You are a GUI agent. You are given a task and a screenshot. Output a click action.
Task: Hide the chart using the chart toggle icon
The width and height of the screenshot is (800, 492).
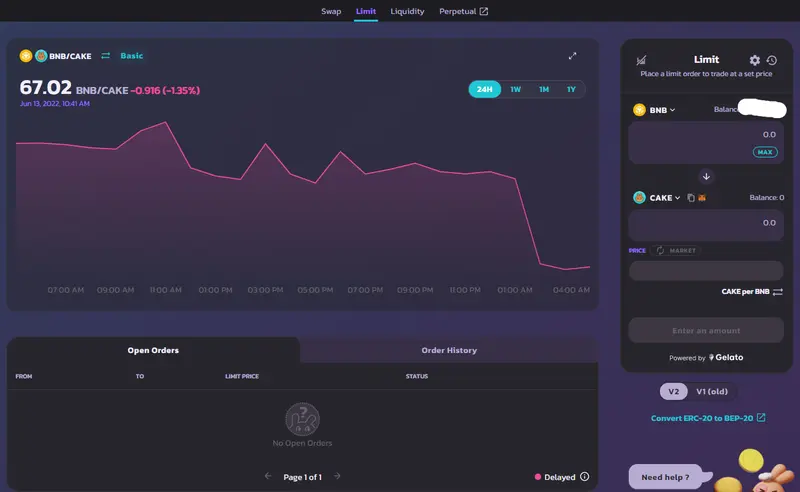(641, 60)
